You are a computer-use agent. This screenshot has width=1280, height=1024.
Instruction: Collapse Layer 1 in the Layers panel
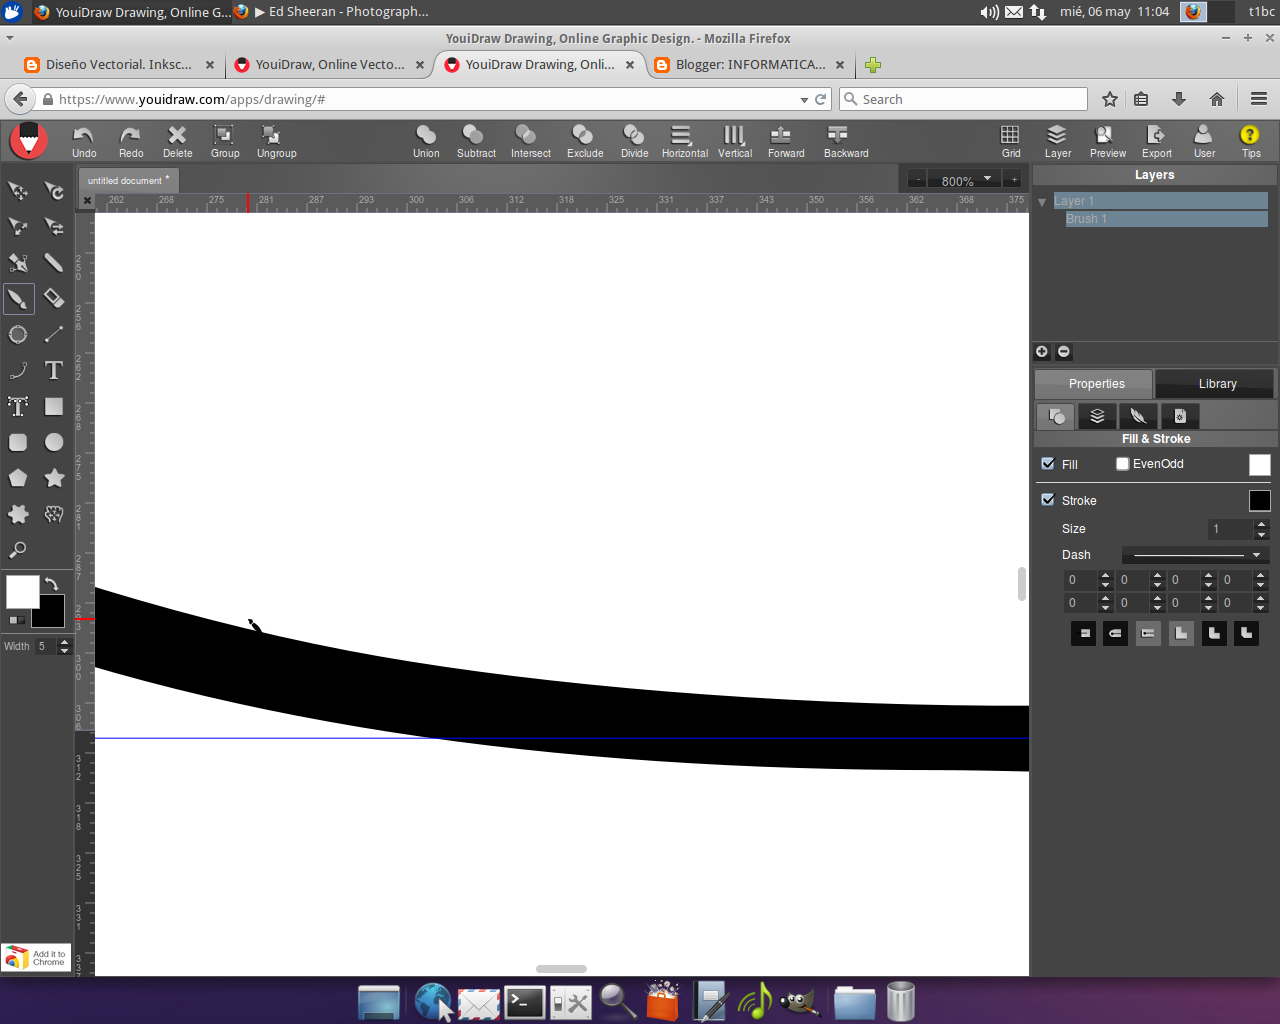tap(1042, 200)
